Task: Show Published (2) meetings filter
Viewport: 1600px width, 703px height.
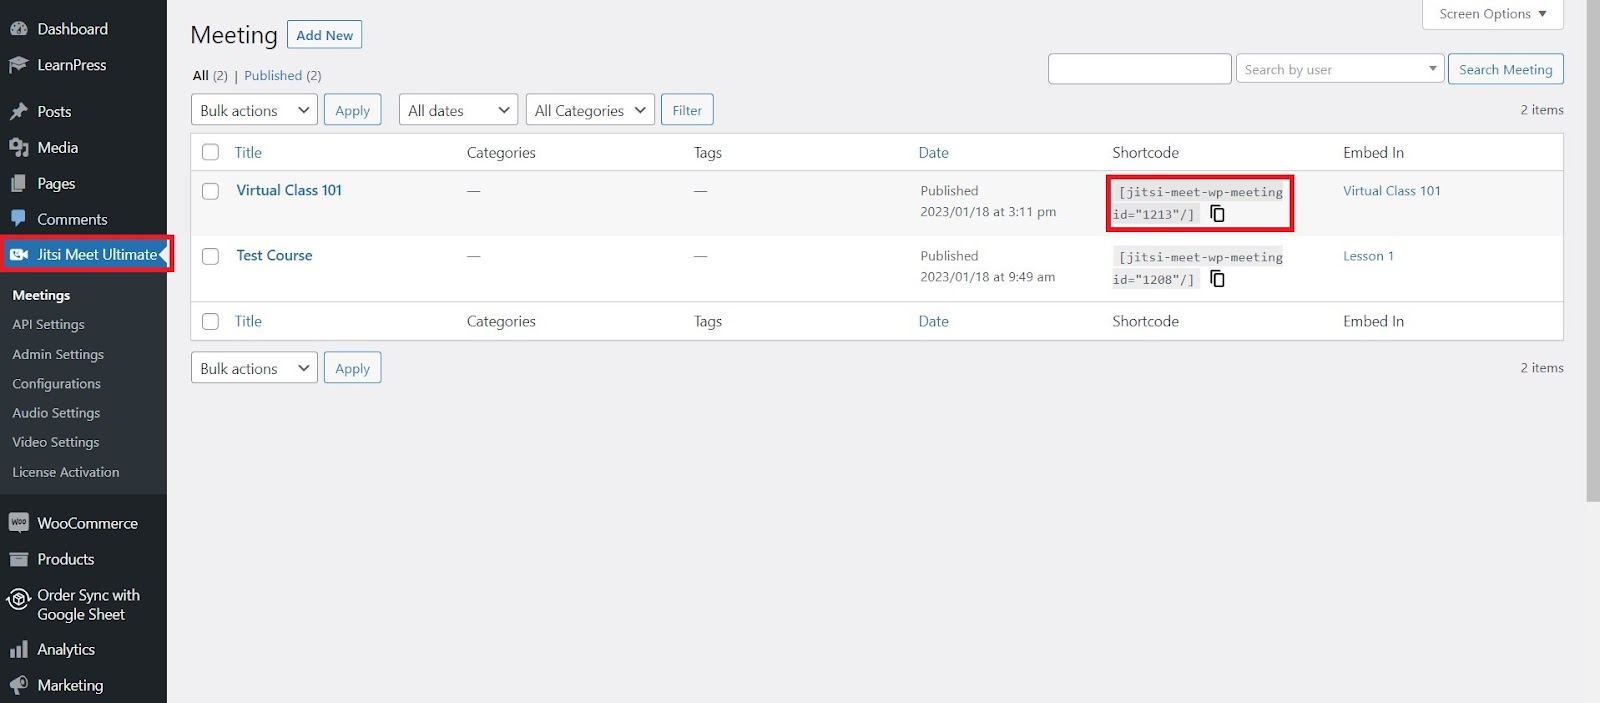Action: (x=283, y=75)
